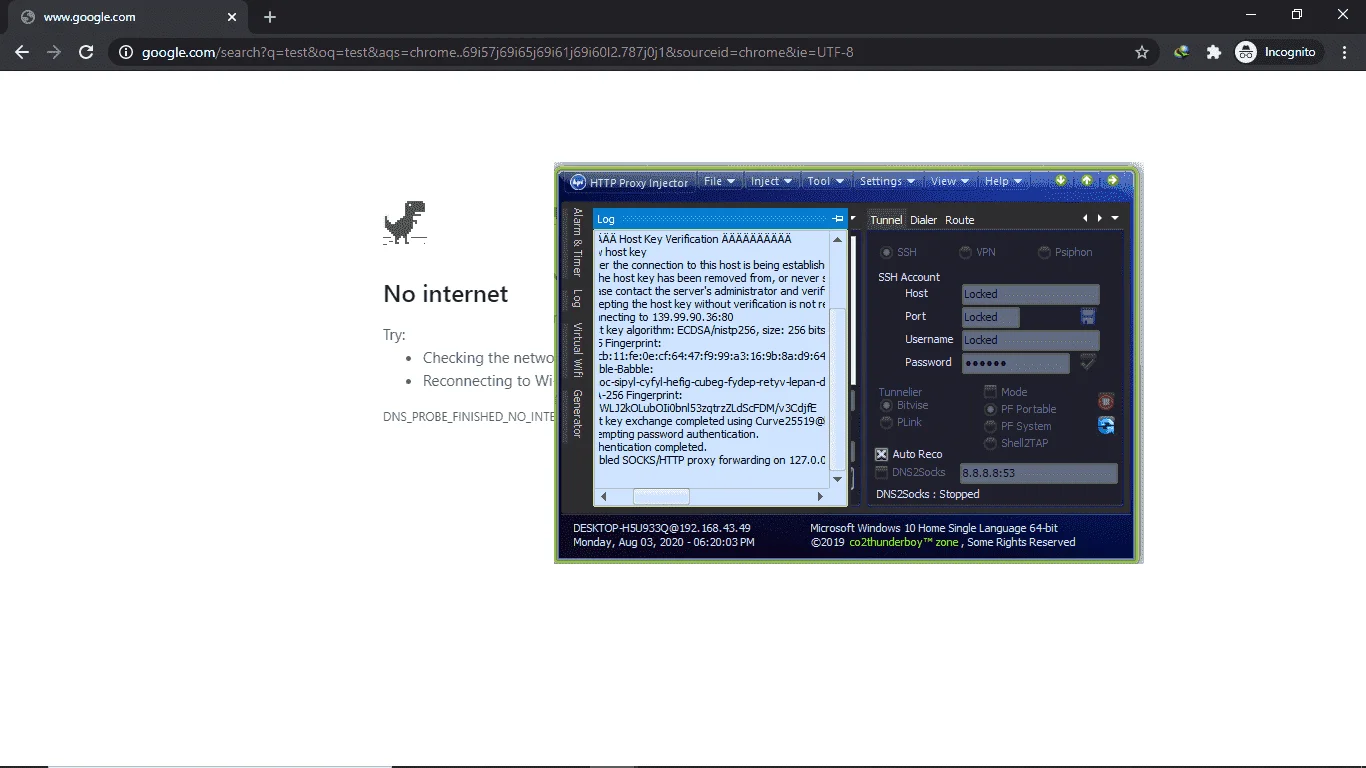Image resolution: width=1366 pixels, height=768 pixels.
Task: Open the Chrome Extensions puzzle icon
Action: (x=1213, y=52)
